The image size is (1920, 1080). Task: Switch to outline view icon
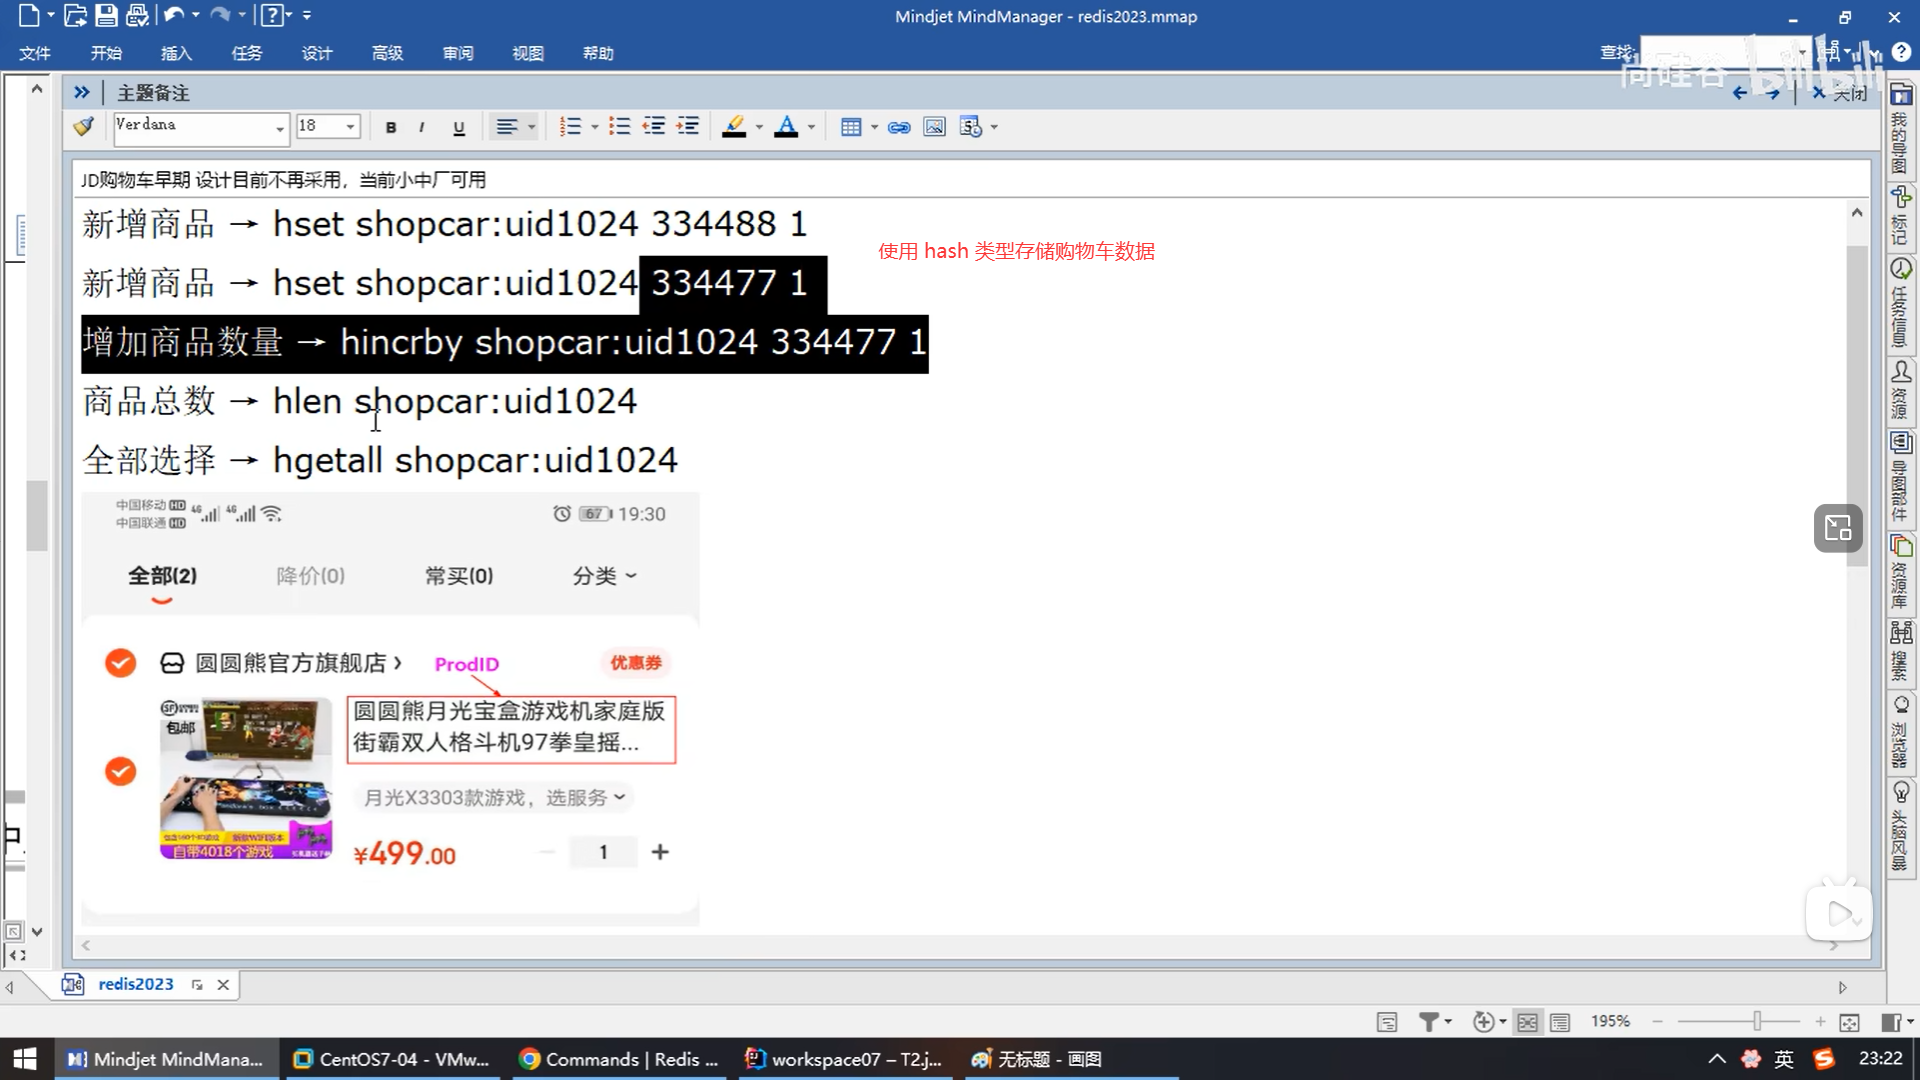[1560, 1021]
